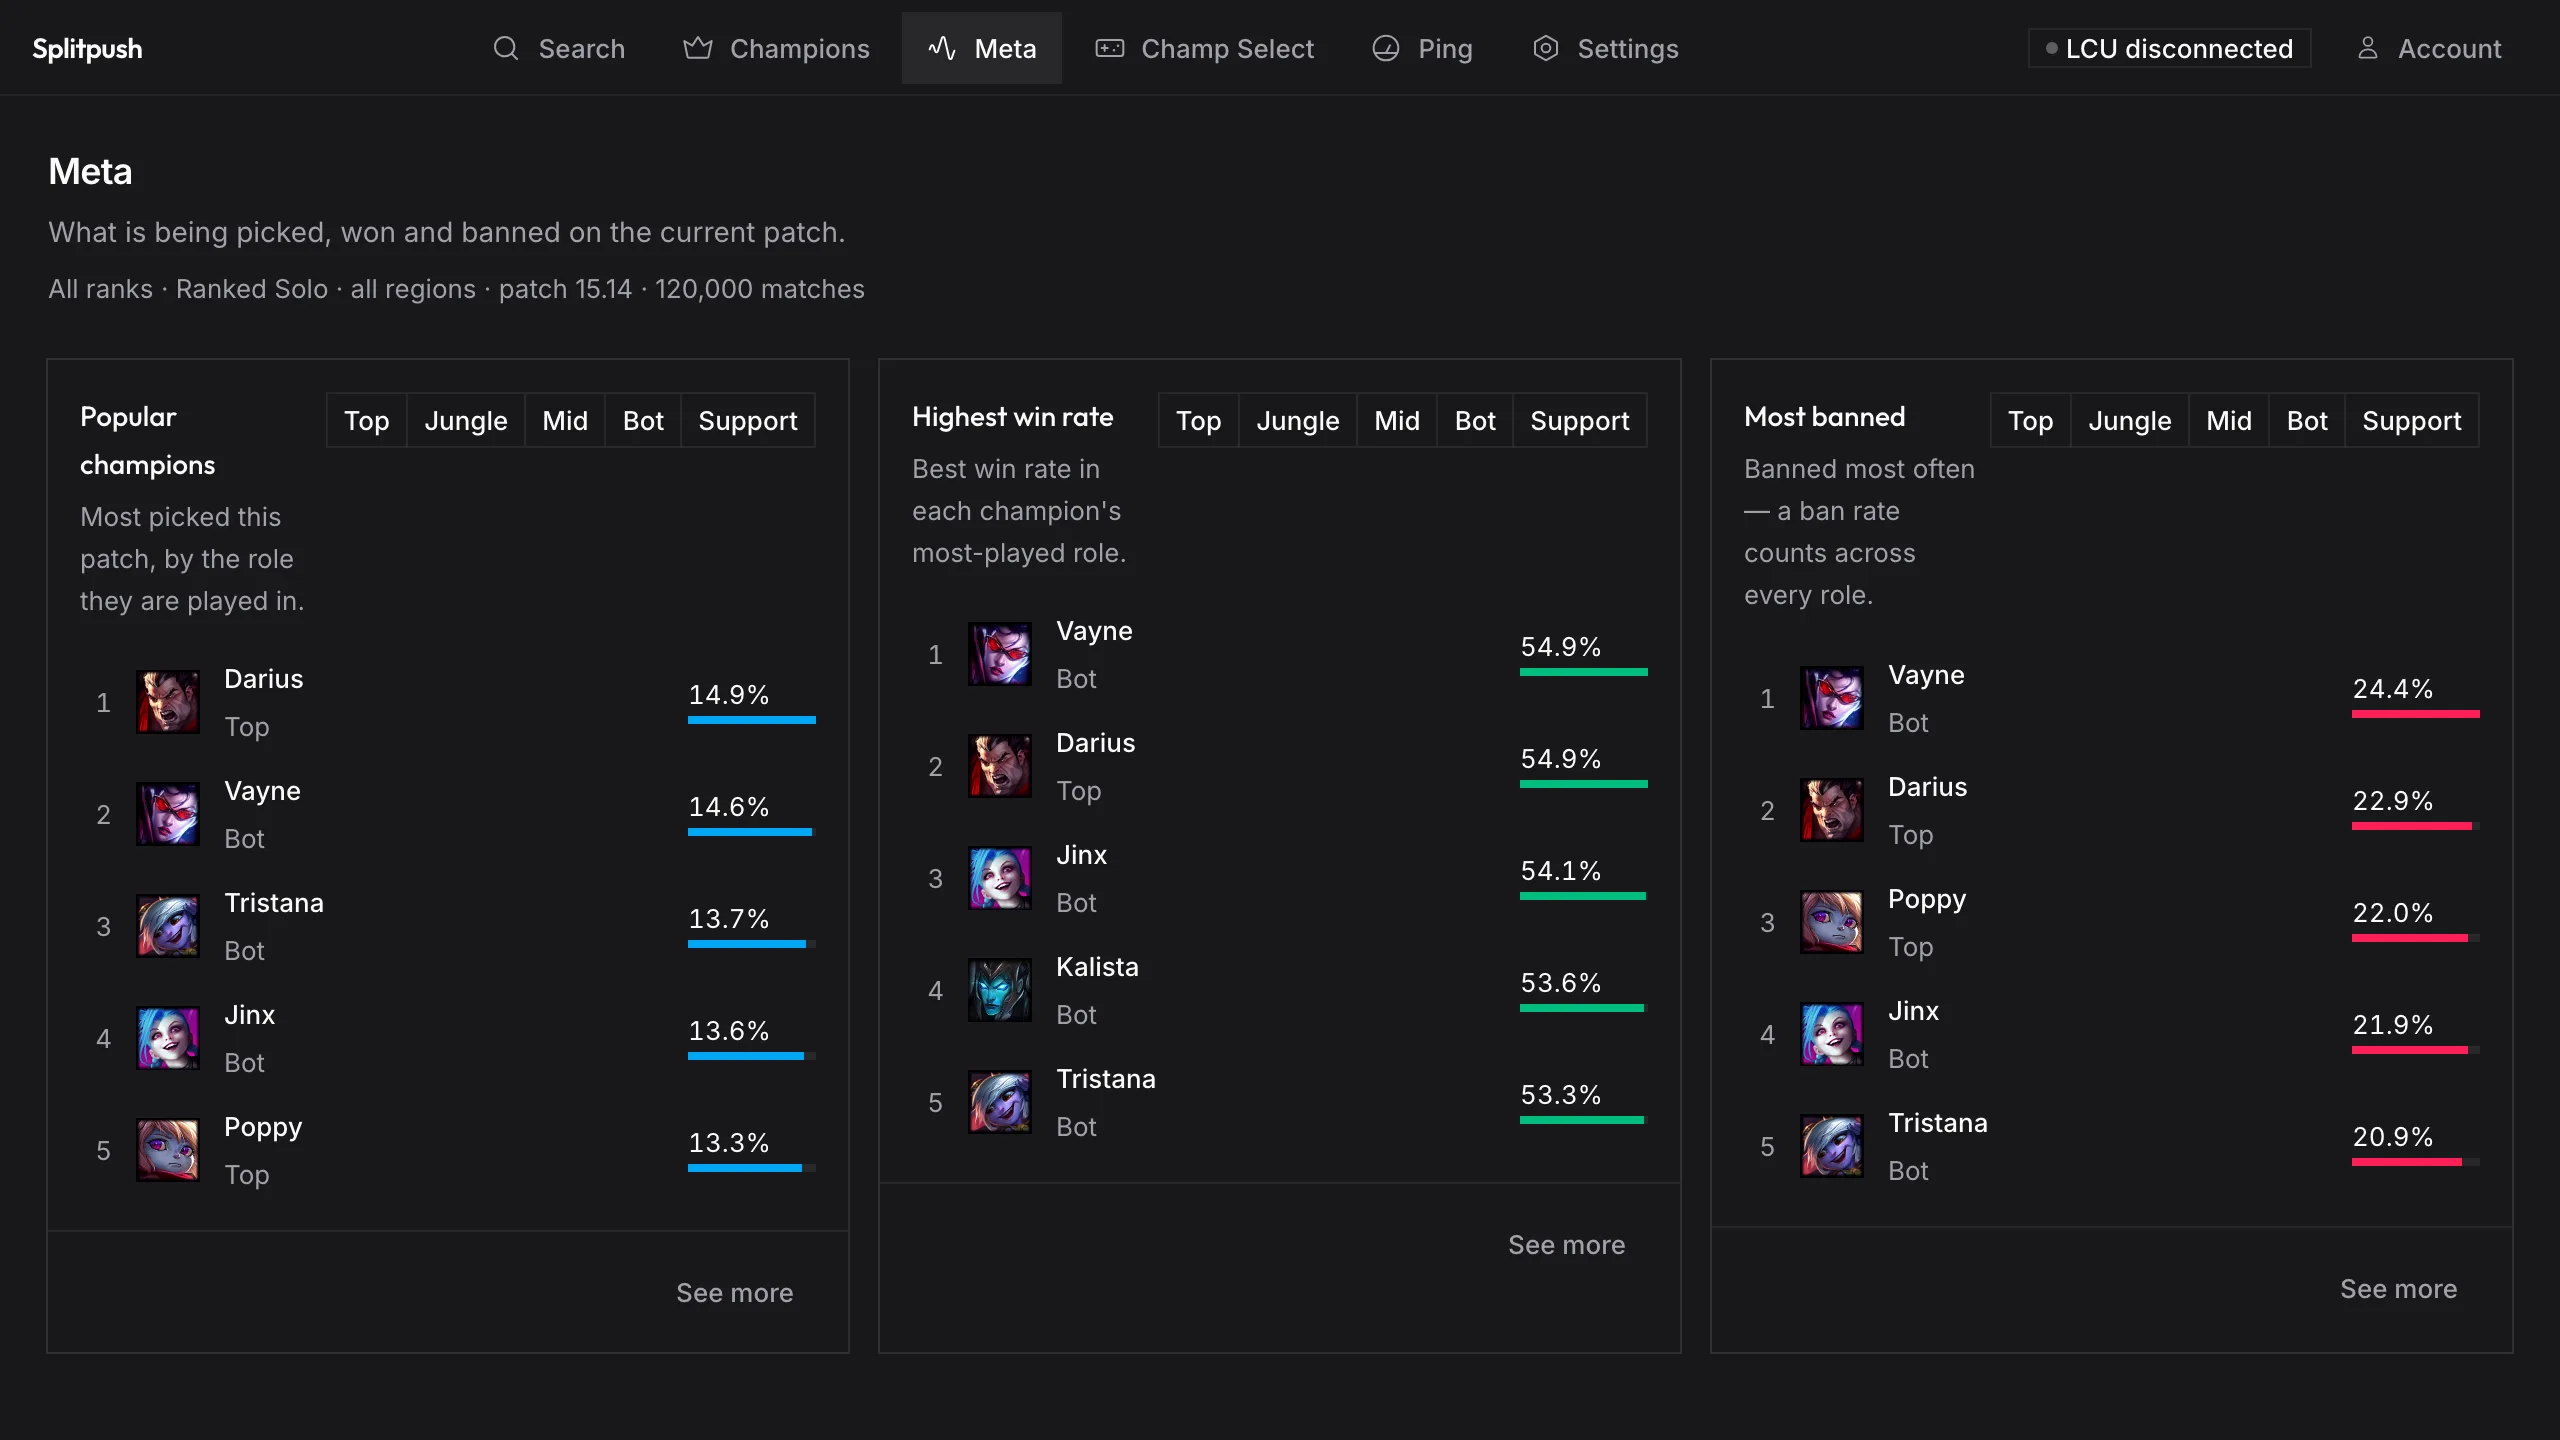Filter Most banned by Mid role
This screenshot has height=1440, width=2560.
[2229, 420]
